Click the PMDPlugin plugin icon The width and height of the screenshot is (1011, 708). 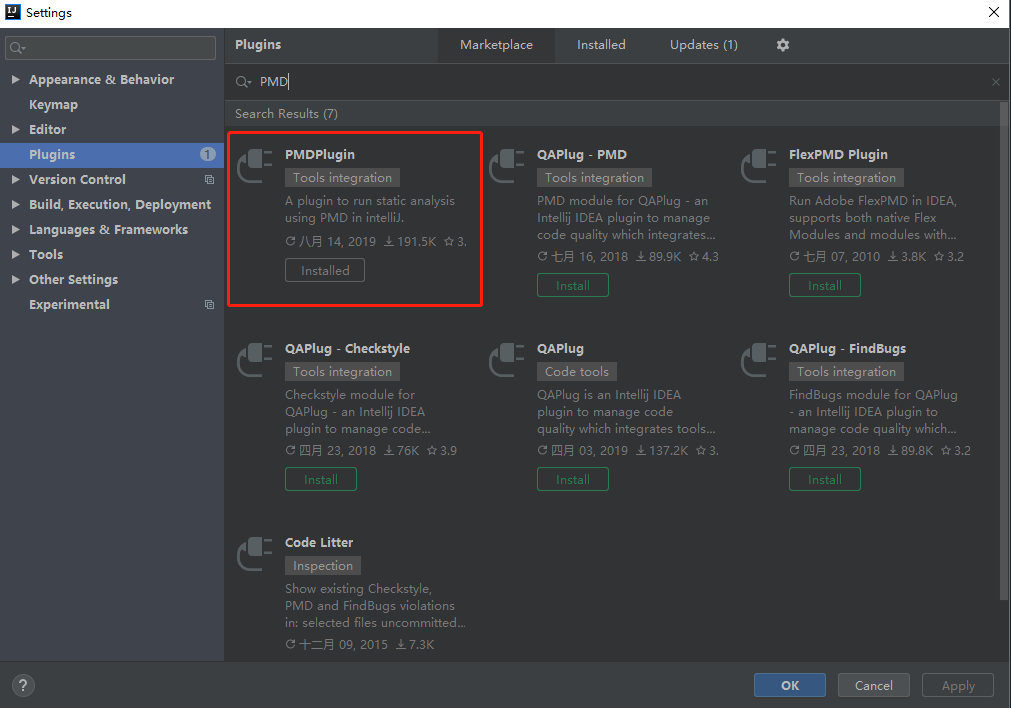point(255,167)
